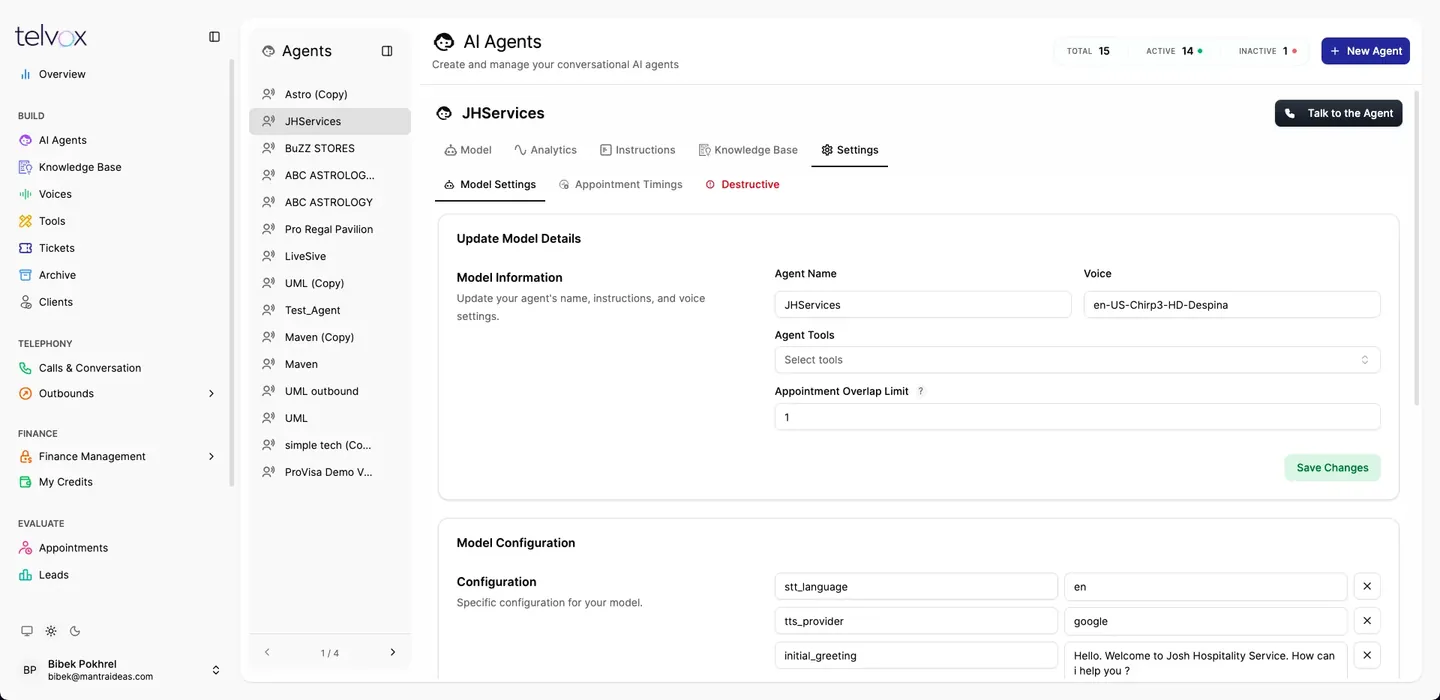
Task: Select ProVisa Demo agent
Action: [330, 472]
